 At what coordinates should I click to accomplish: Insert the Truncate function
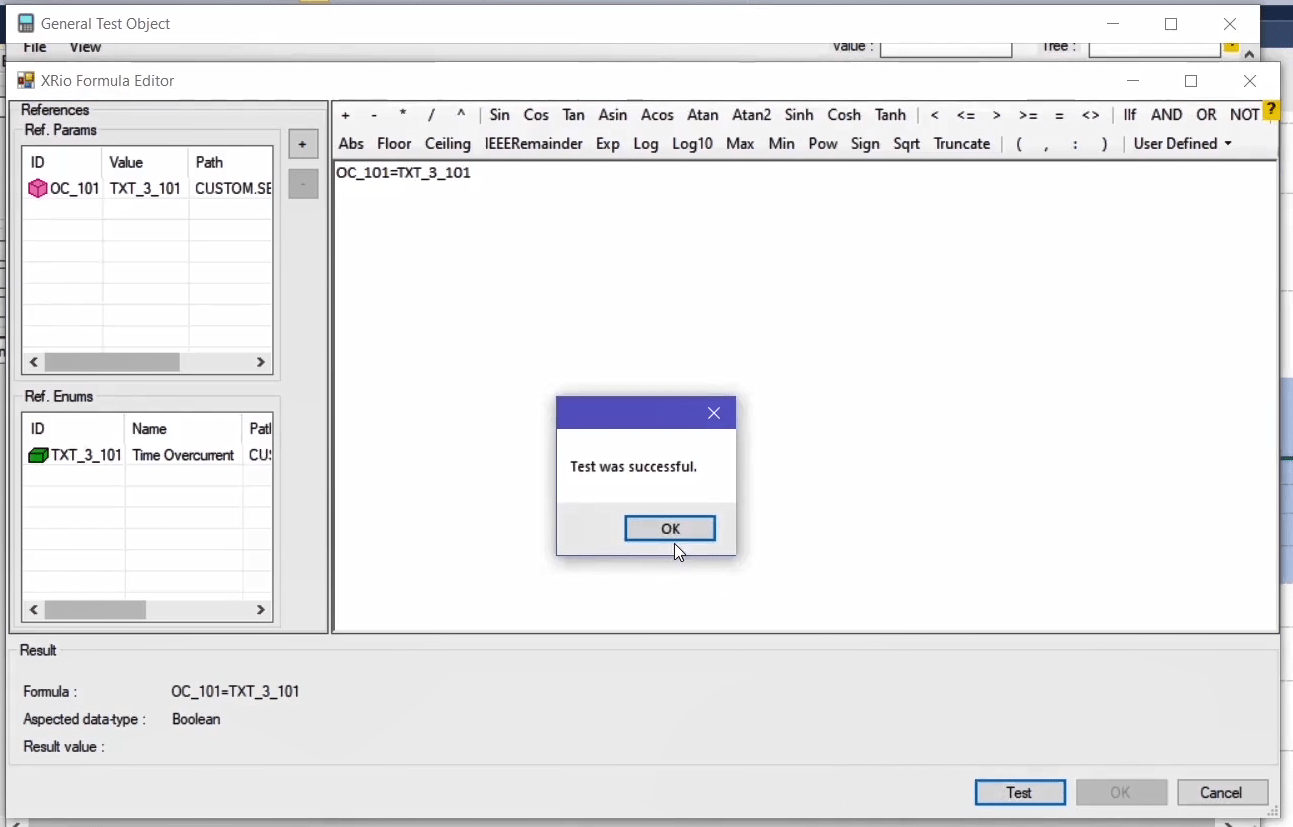coord(961,144)
